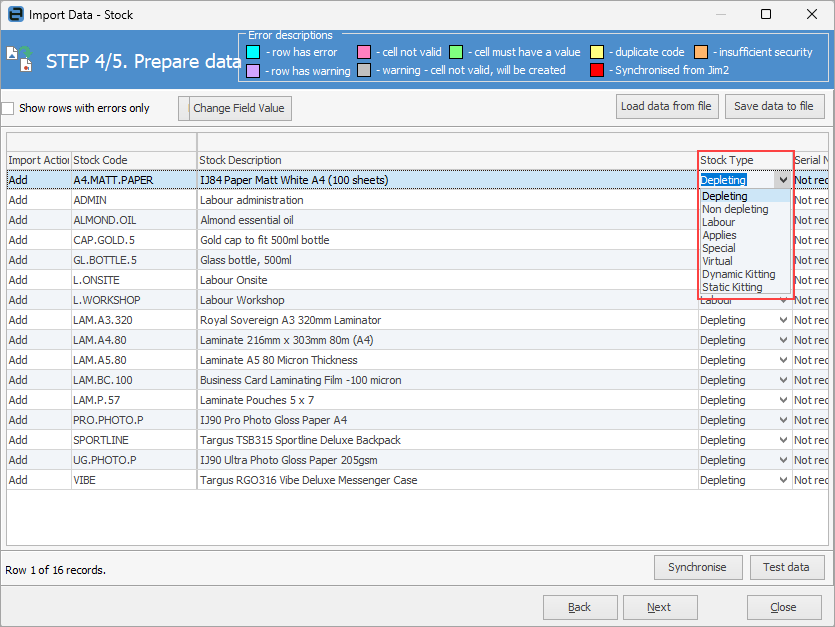Click the Test data button
Image resolution: width=835 pixels, height=627 pixels.
click(x=787, y=567)
